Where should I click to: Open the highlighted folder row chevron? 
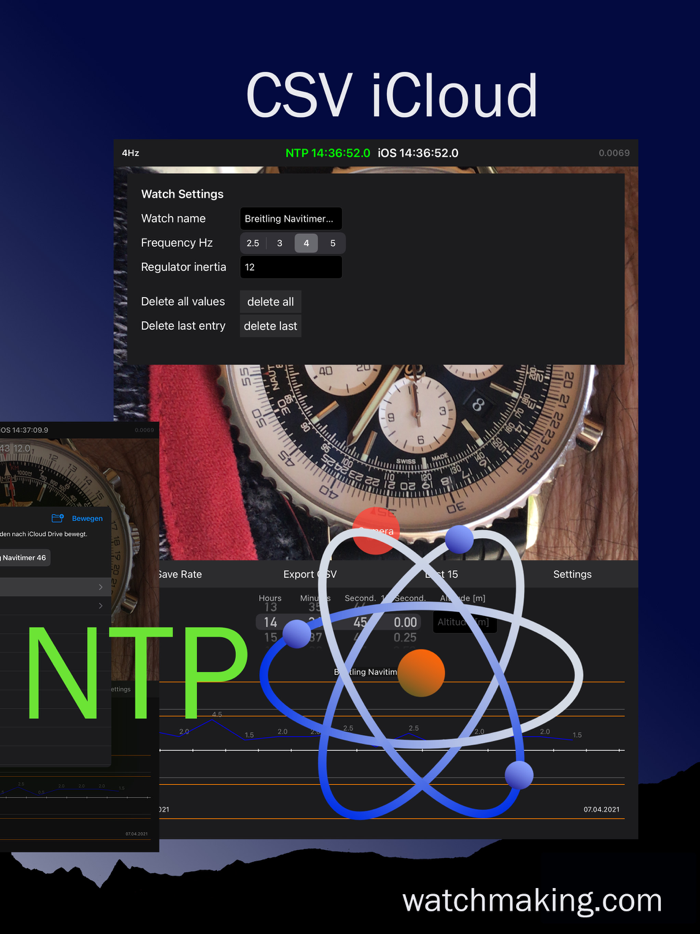pos(100,587)
